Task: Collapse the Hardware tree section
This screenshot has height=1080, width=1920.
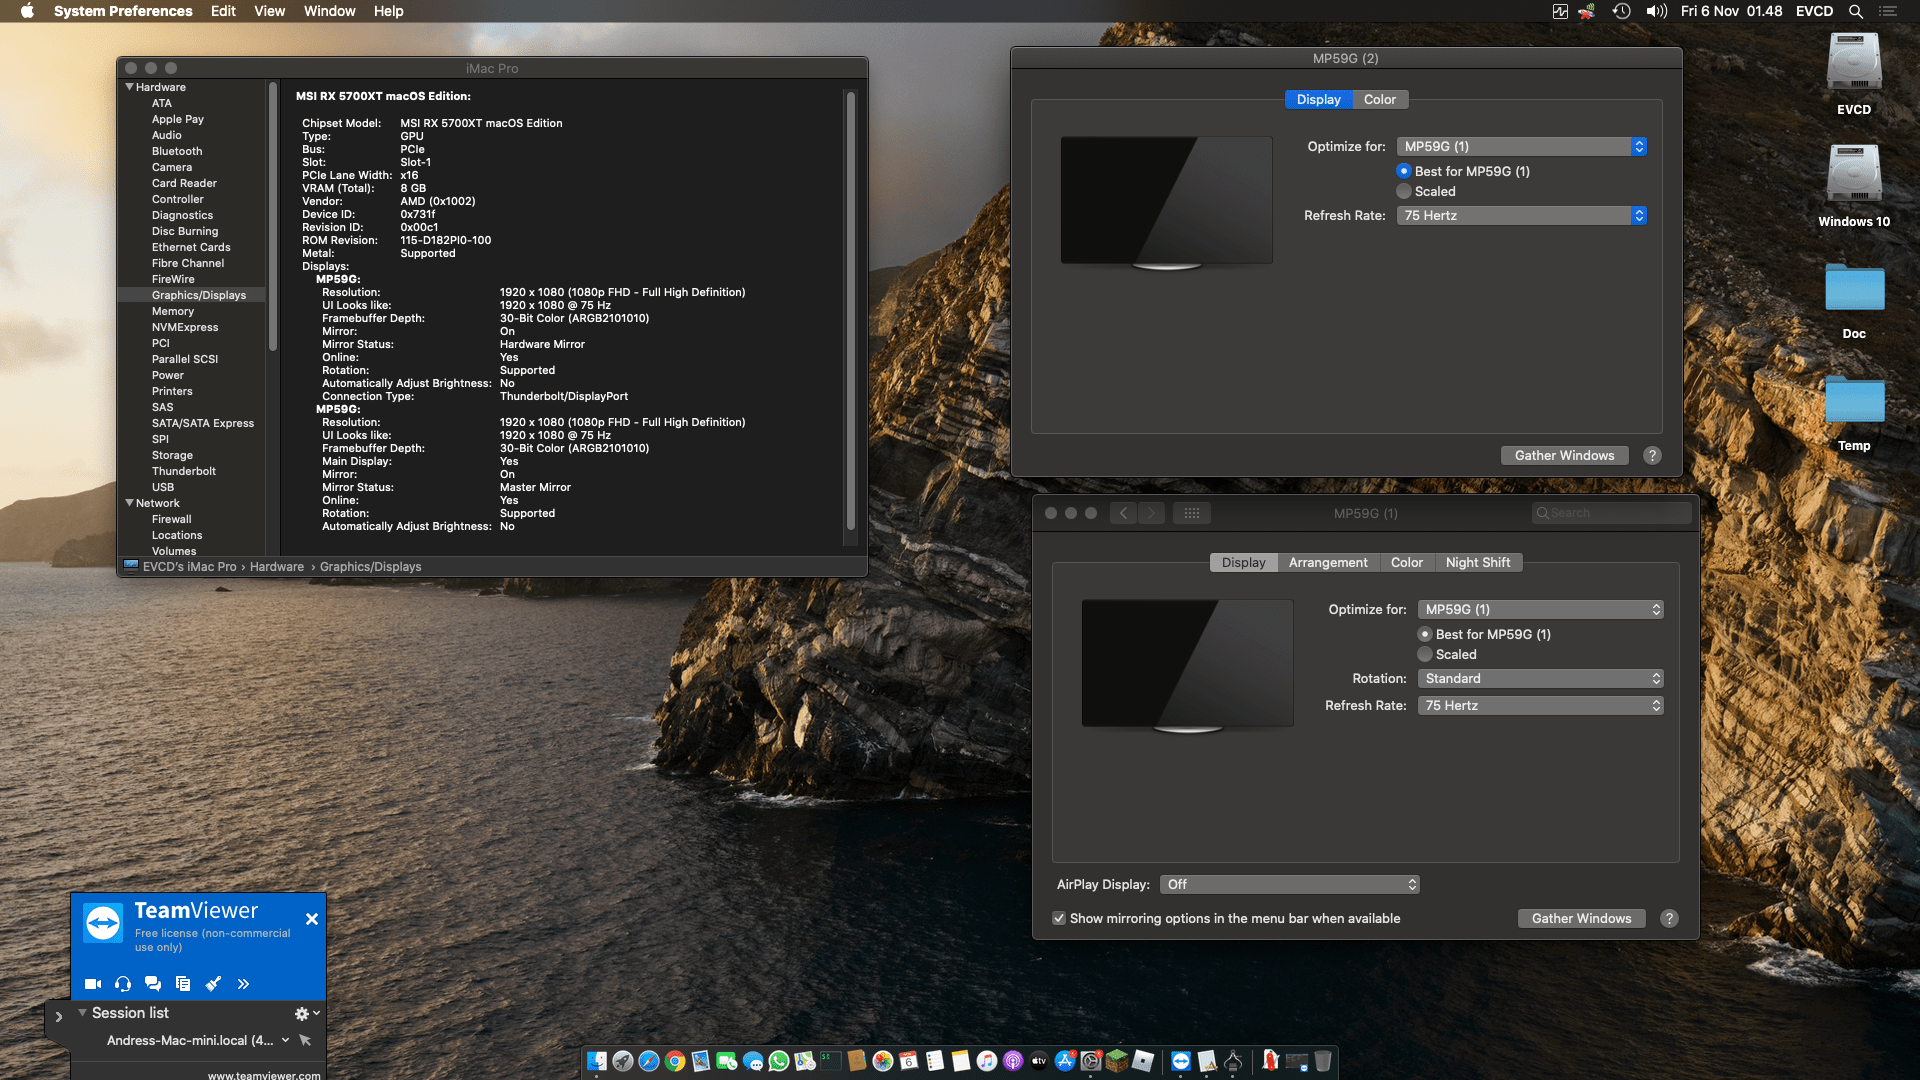Action: (x=130, y=87)
